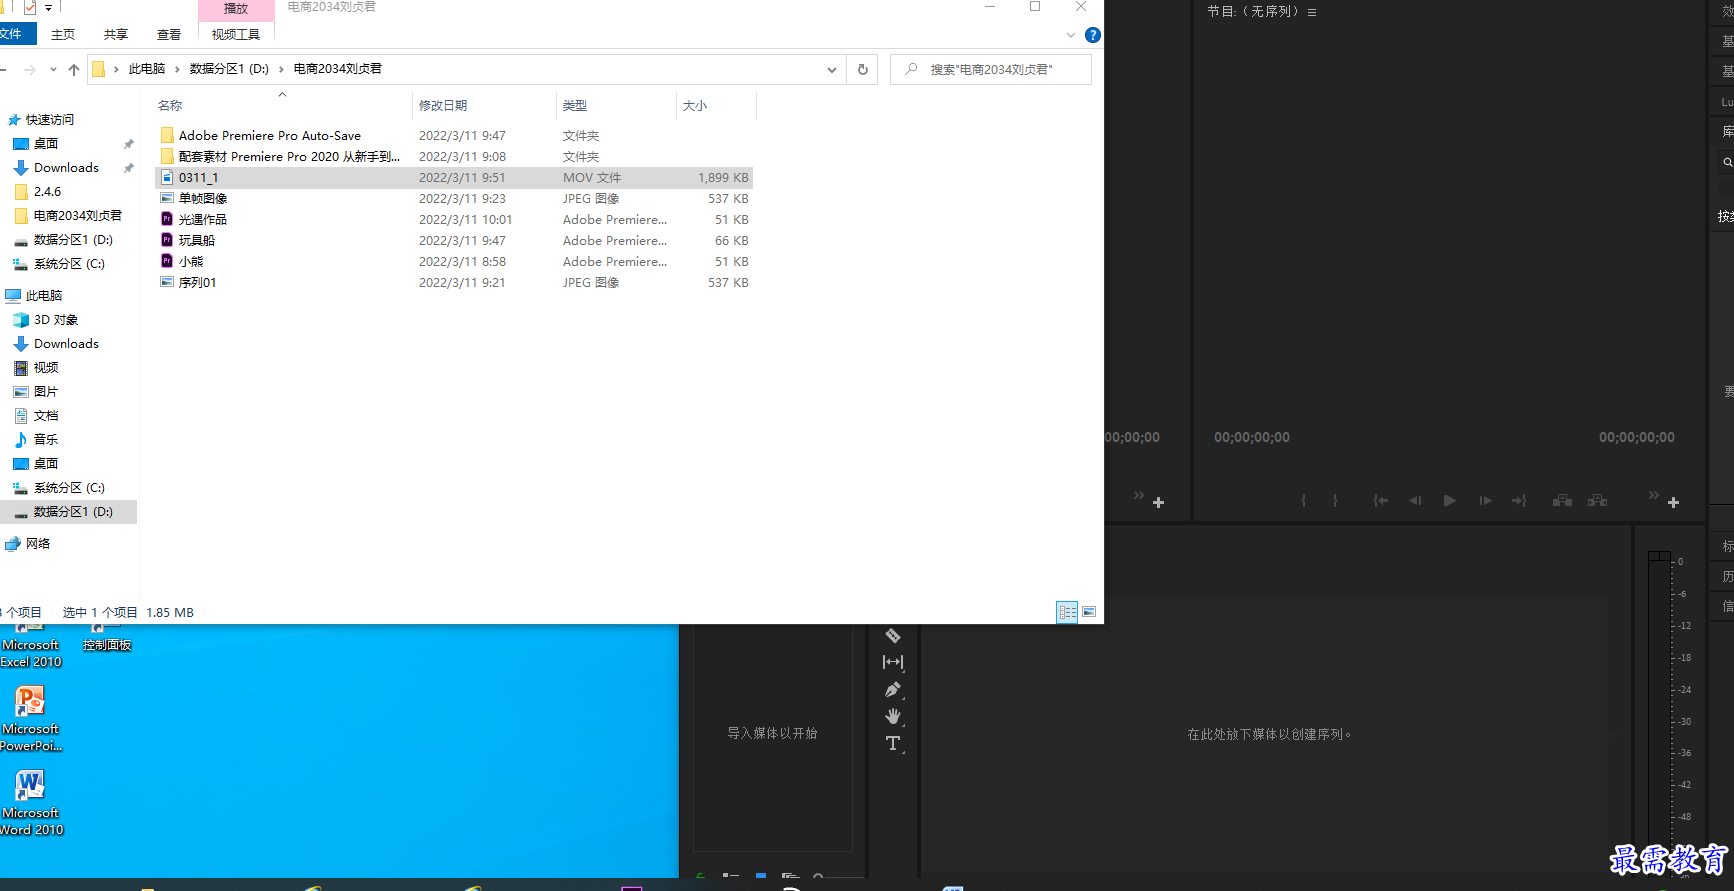Open the Program panel menu icon
The height and width of the screenshot is (891, 1734).
pyautogui.click(x=1312, y=13)
